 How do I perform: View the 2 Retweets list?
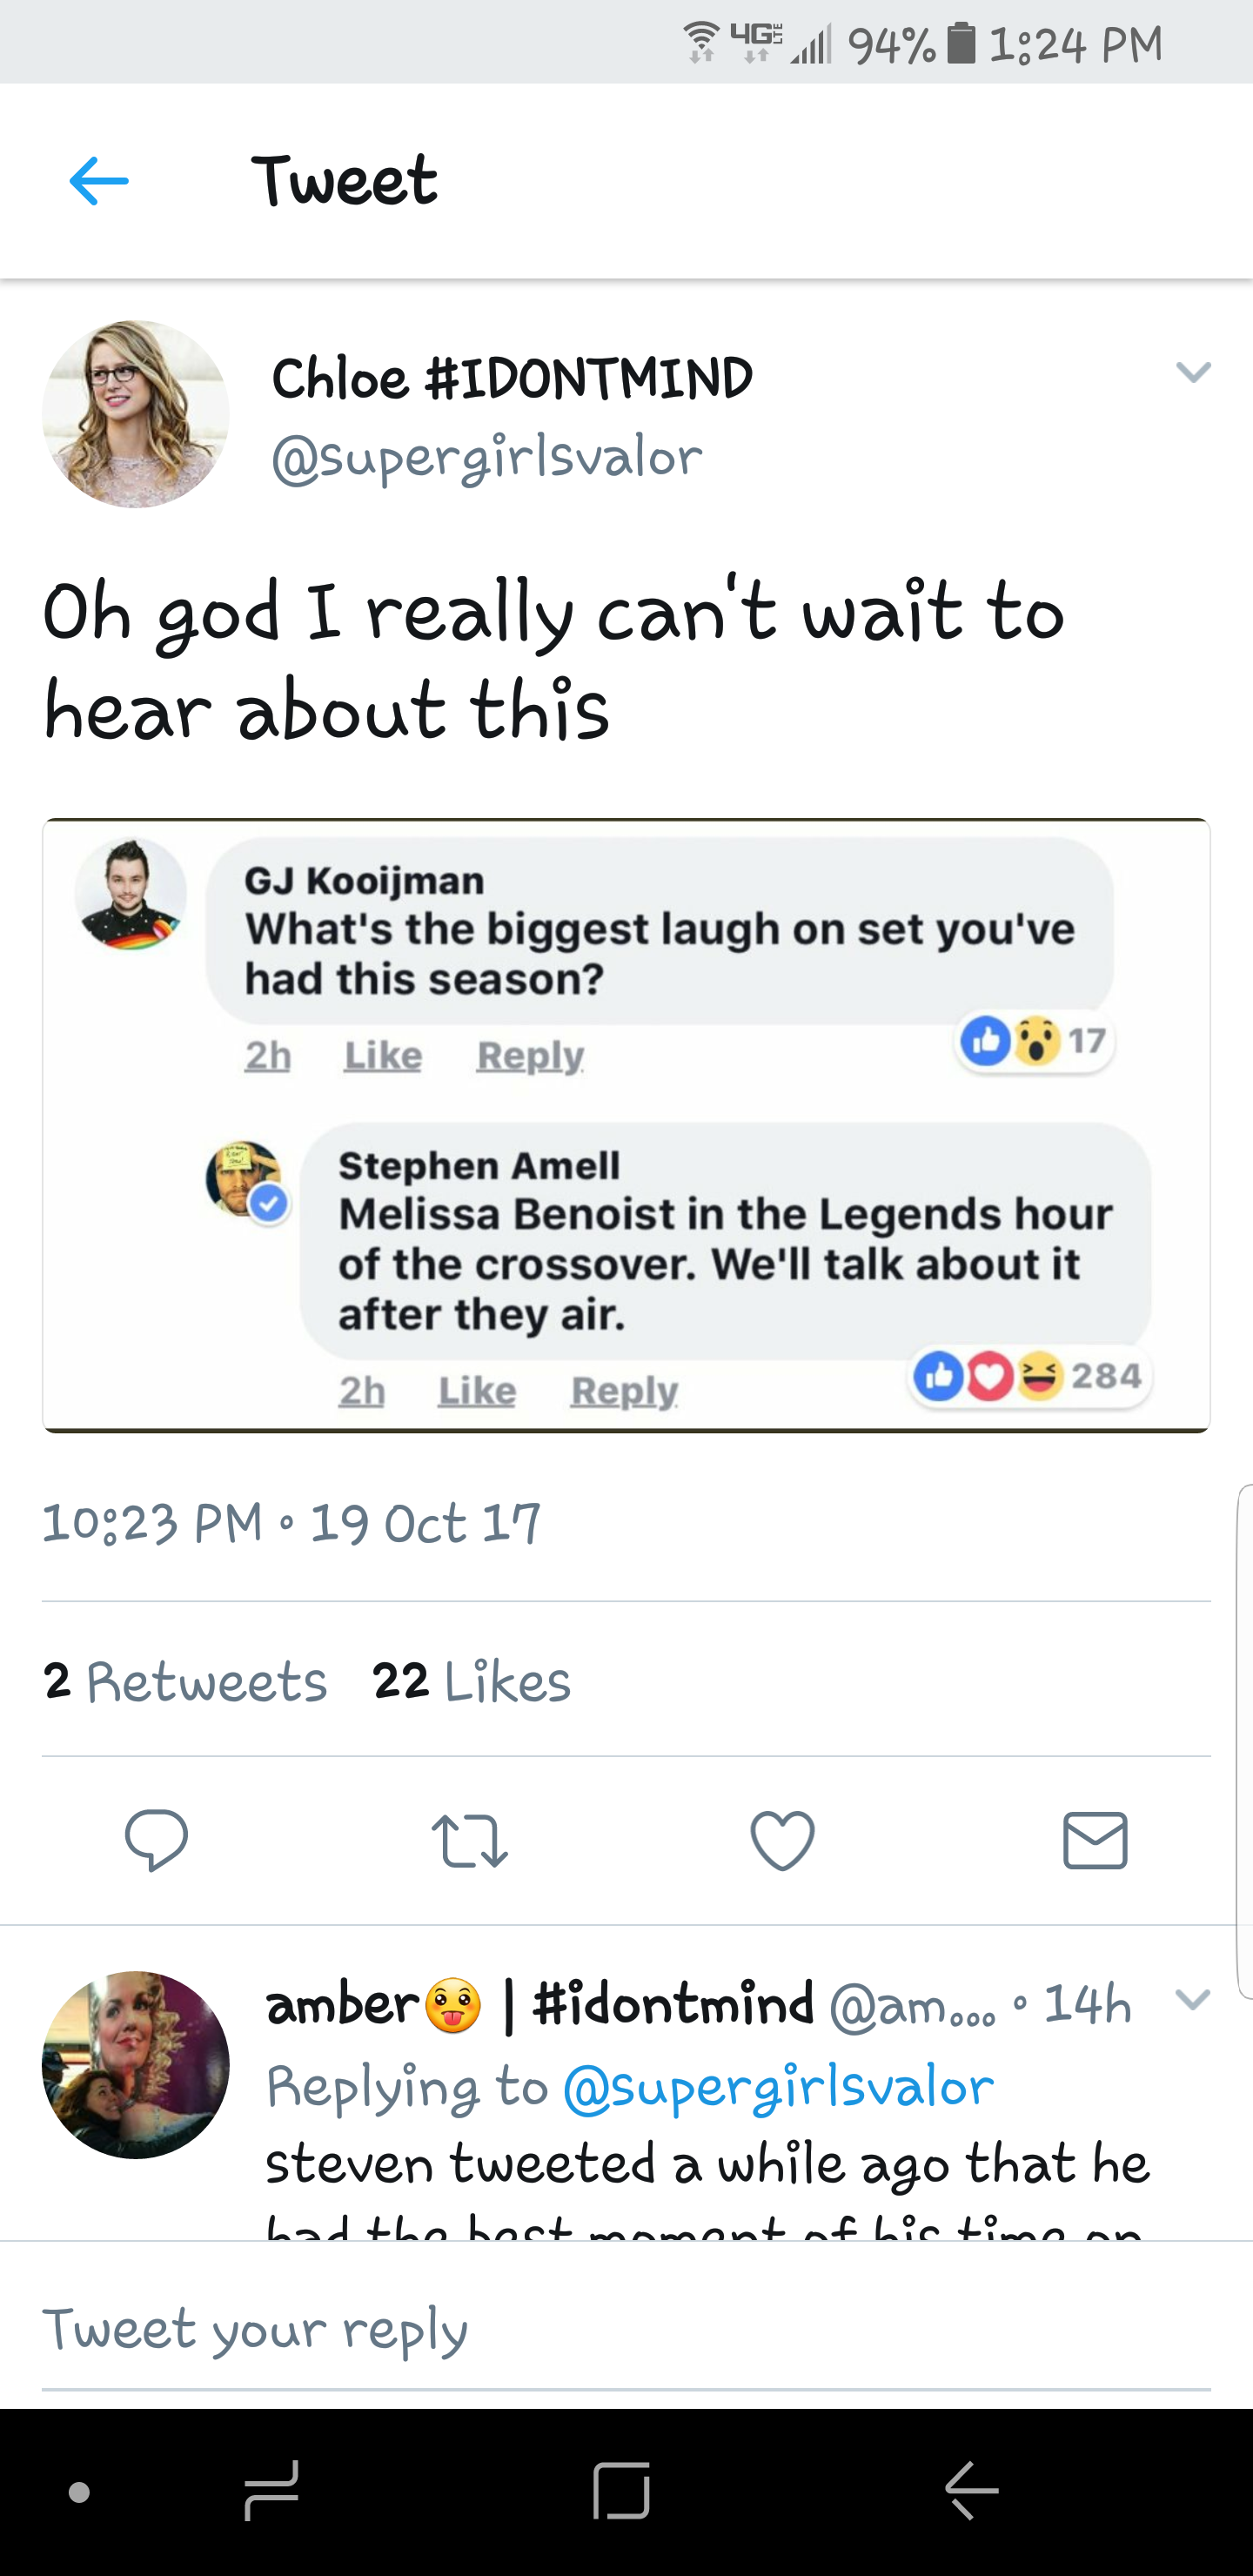point(185,1681)
